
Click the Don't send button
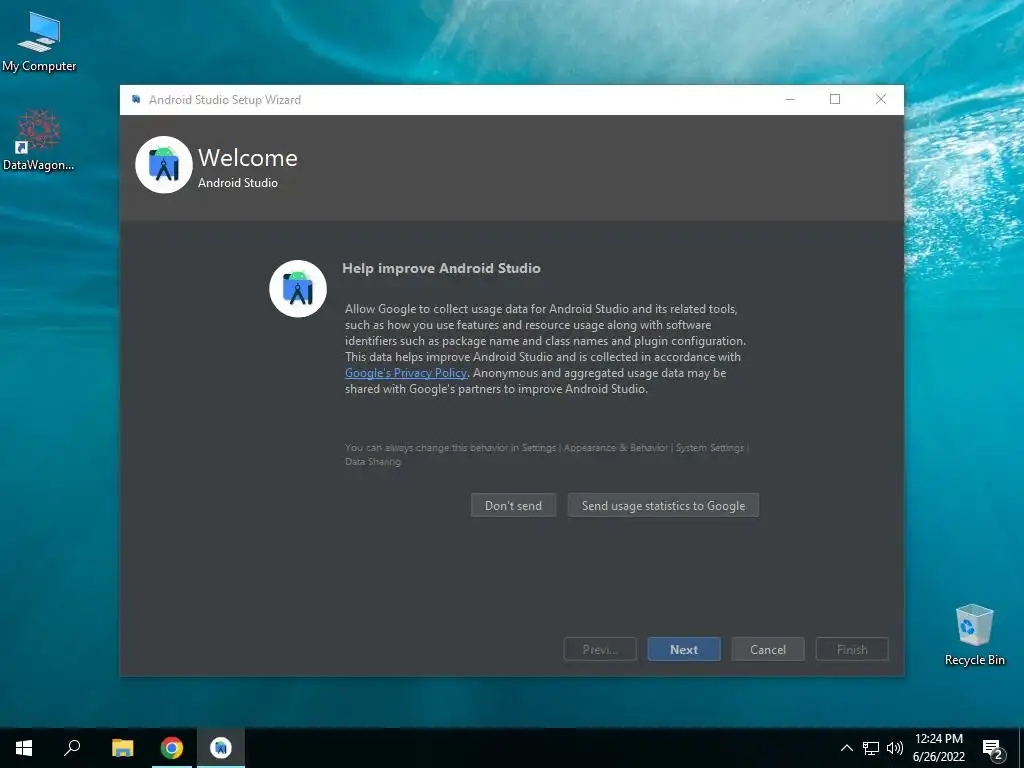(x=513, y=505)
